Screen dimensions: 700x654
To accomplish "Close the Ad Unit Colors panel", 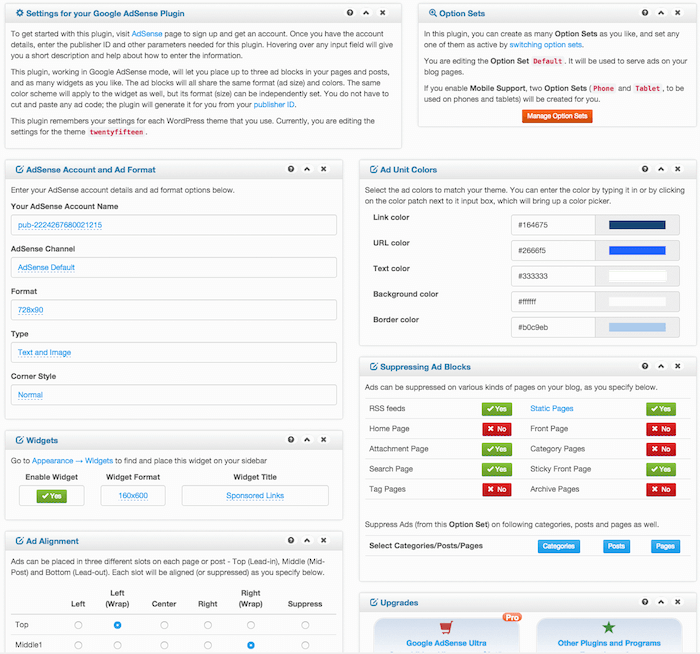I will click(678, 169).
